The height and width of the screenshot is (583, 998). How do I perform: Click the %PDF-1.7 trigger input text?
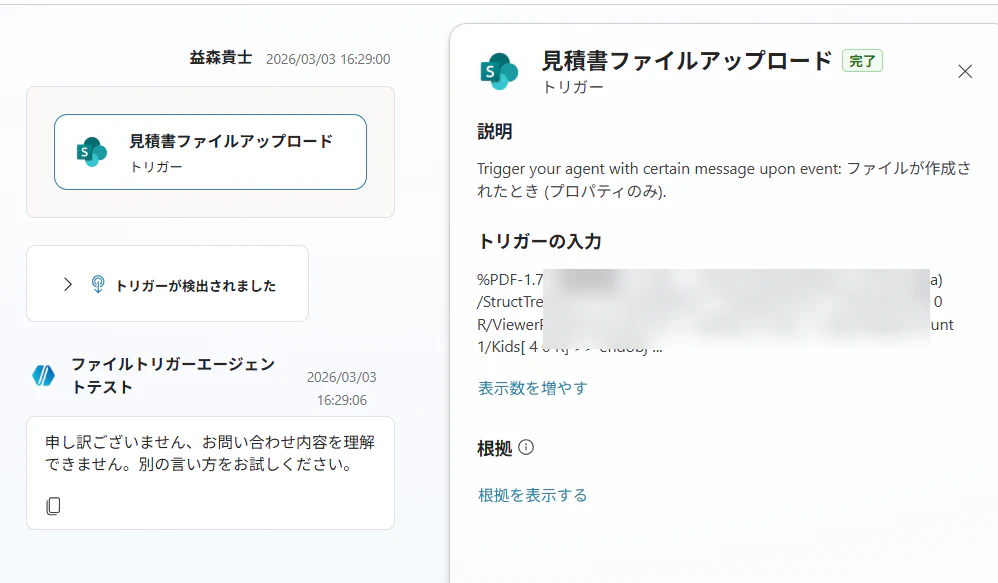coord(510,279)
